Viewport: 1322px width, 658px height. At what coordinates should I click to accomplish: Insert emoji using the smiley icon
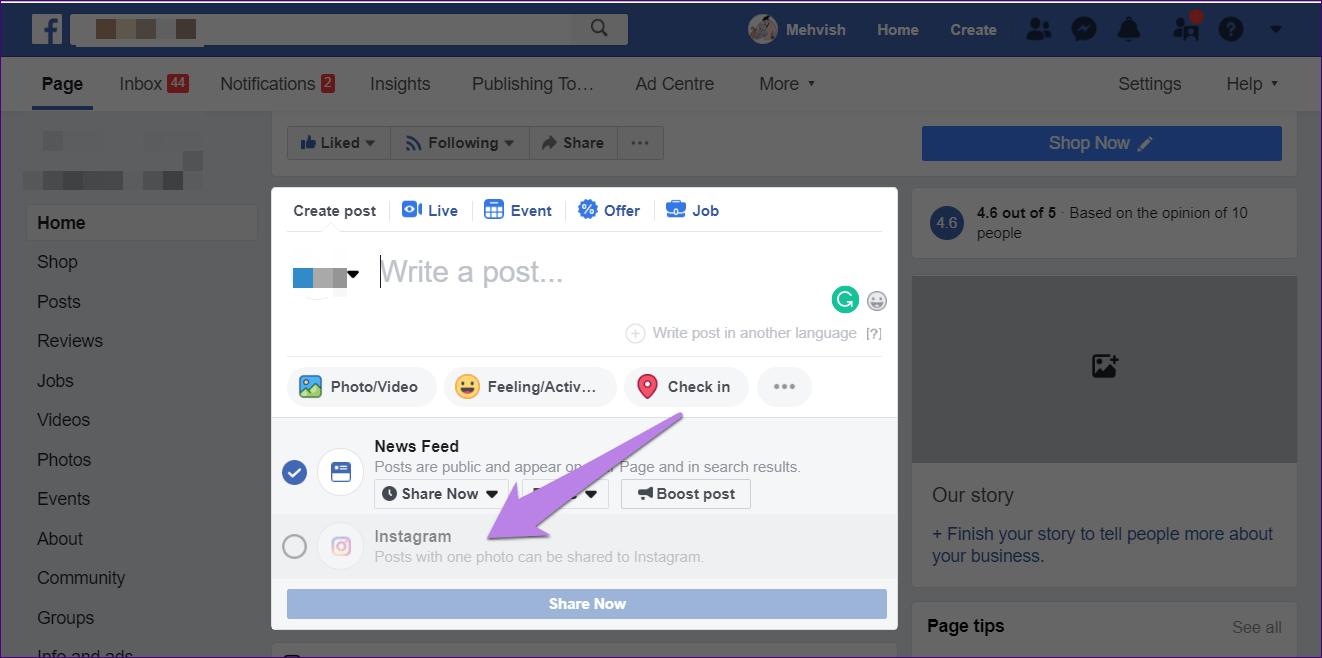pos(877,300)
